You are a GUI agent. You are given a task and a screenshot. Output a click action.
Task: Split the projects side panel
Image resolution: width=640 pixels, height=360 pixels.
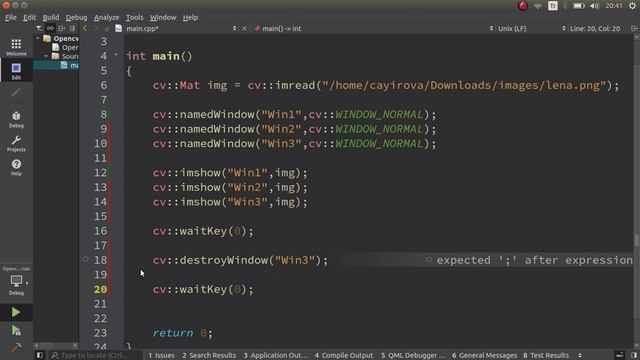[61, 28]
